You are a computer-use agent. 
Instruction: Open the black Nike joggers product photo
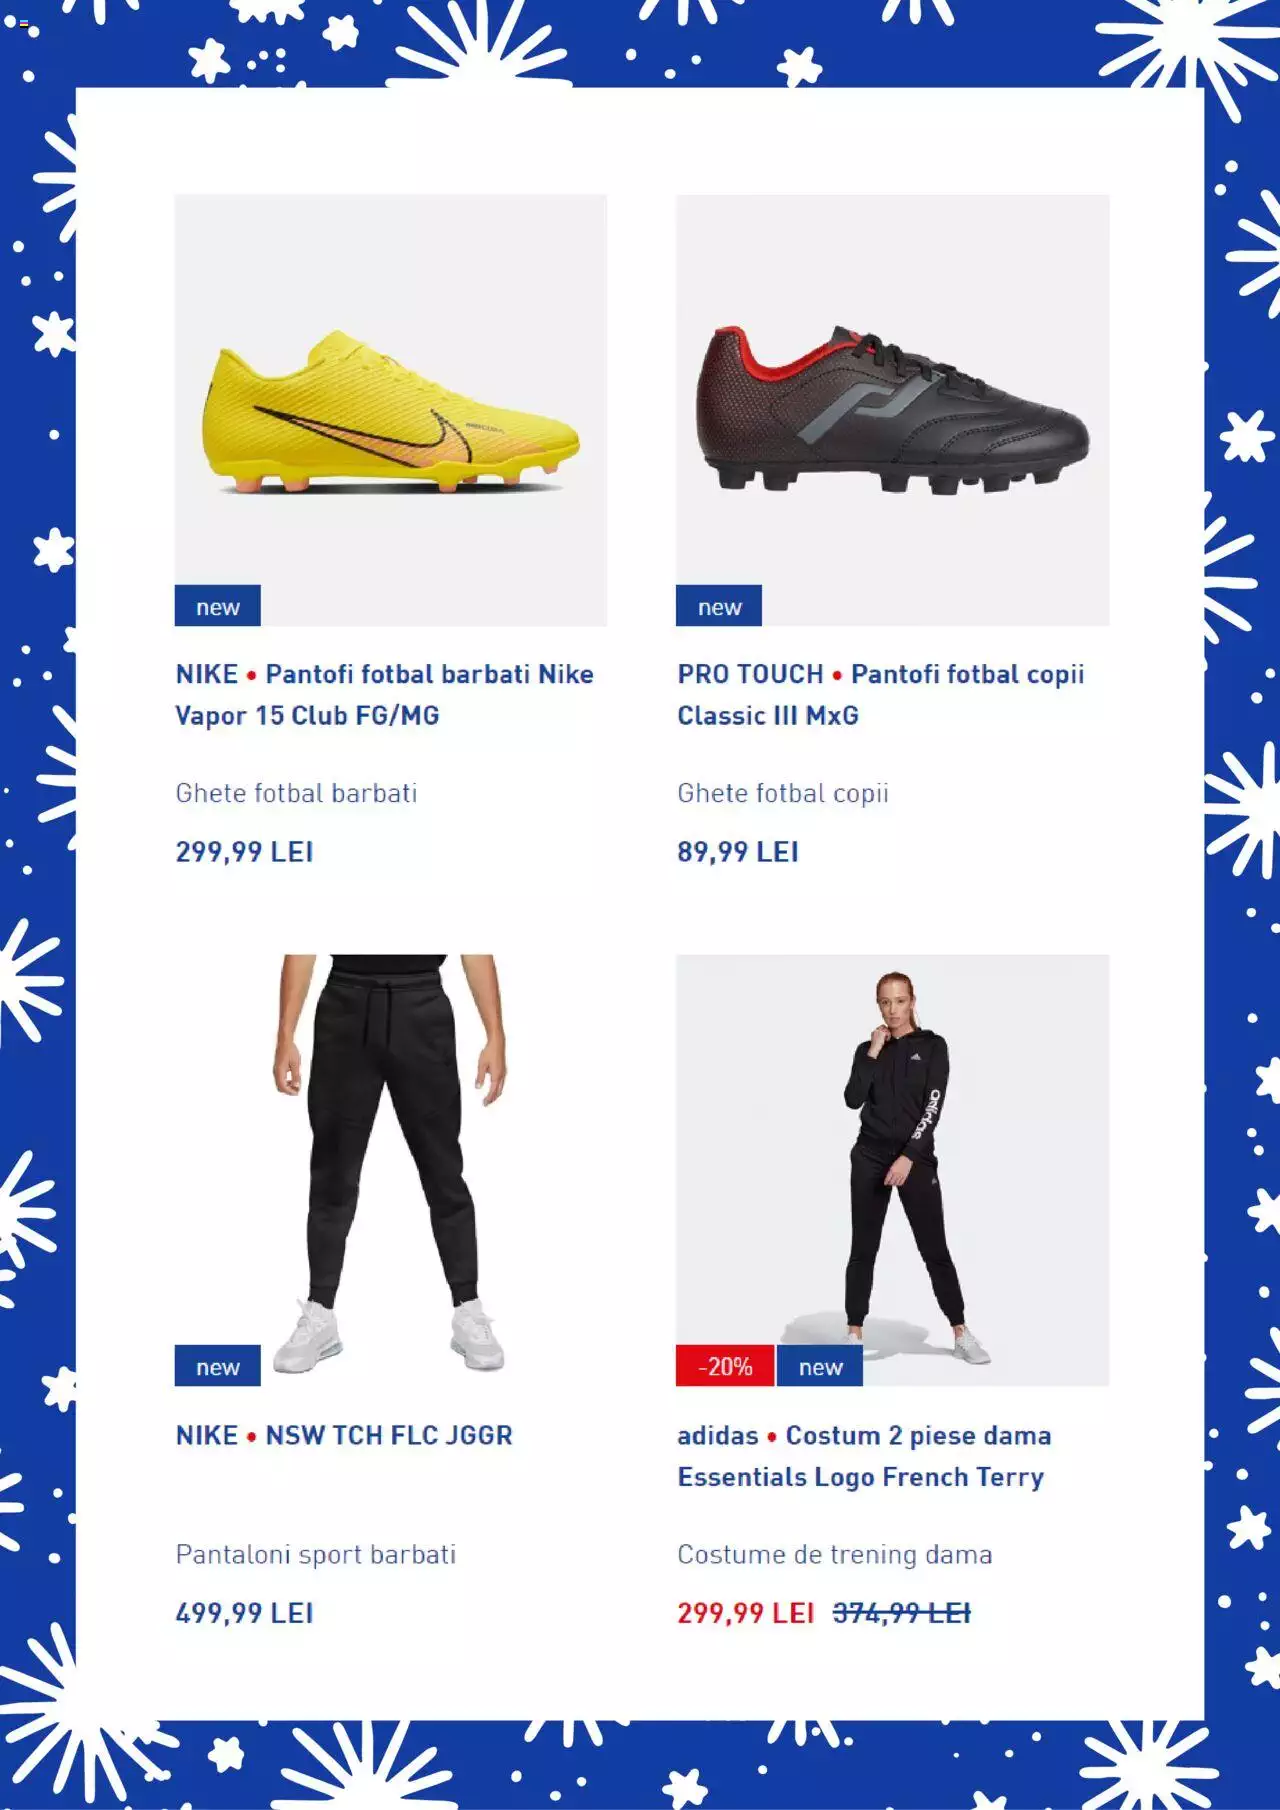tap(391, 1170)
